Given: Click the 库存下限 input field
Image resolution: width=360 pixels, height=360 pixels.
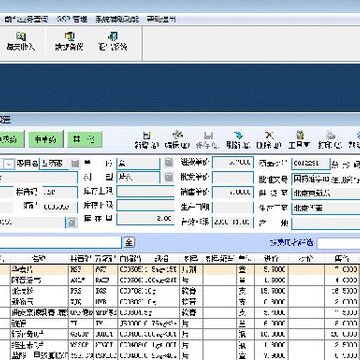Looking at the screenshot, I should [x=145, y=205].
